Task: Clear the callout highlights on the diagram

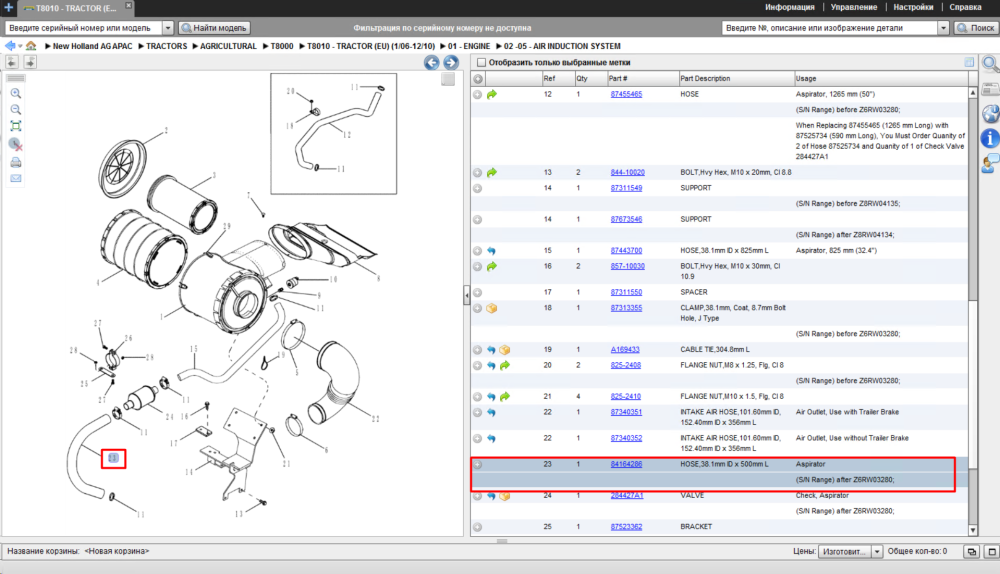Action: click(16, 145)
